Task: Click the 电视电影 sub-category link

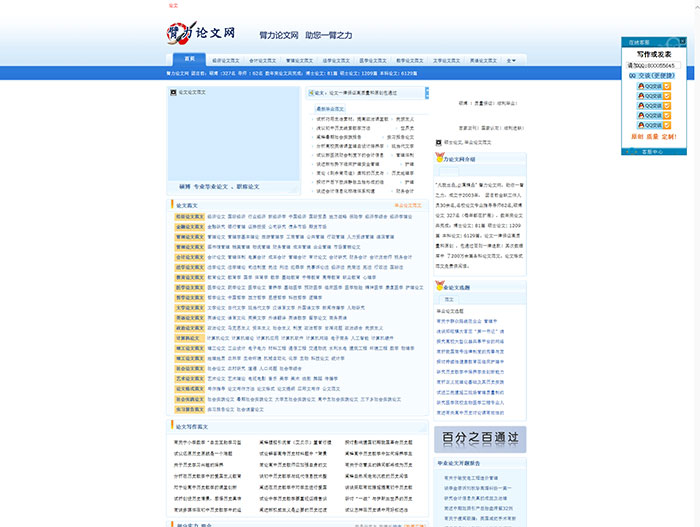Action: click(257, 379)
